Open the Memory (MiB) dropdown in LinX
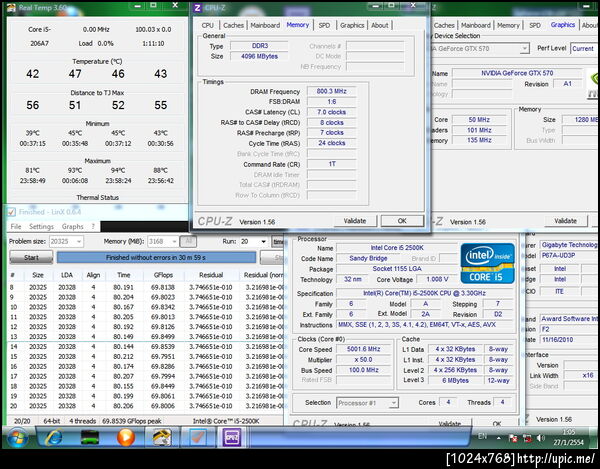This screenshot has width=600, height=469. pos(163,241)
